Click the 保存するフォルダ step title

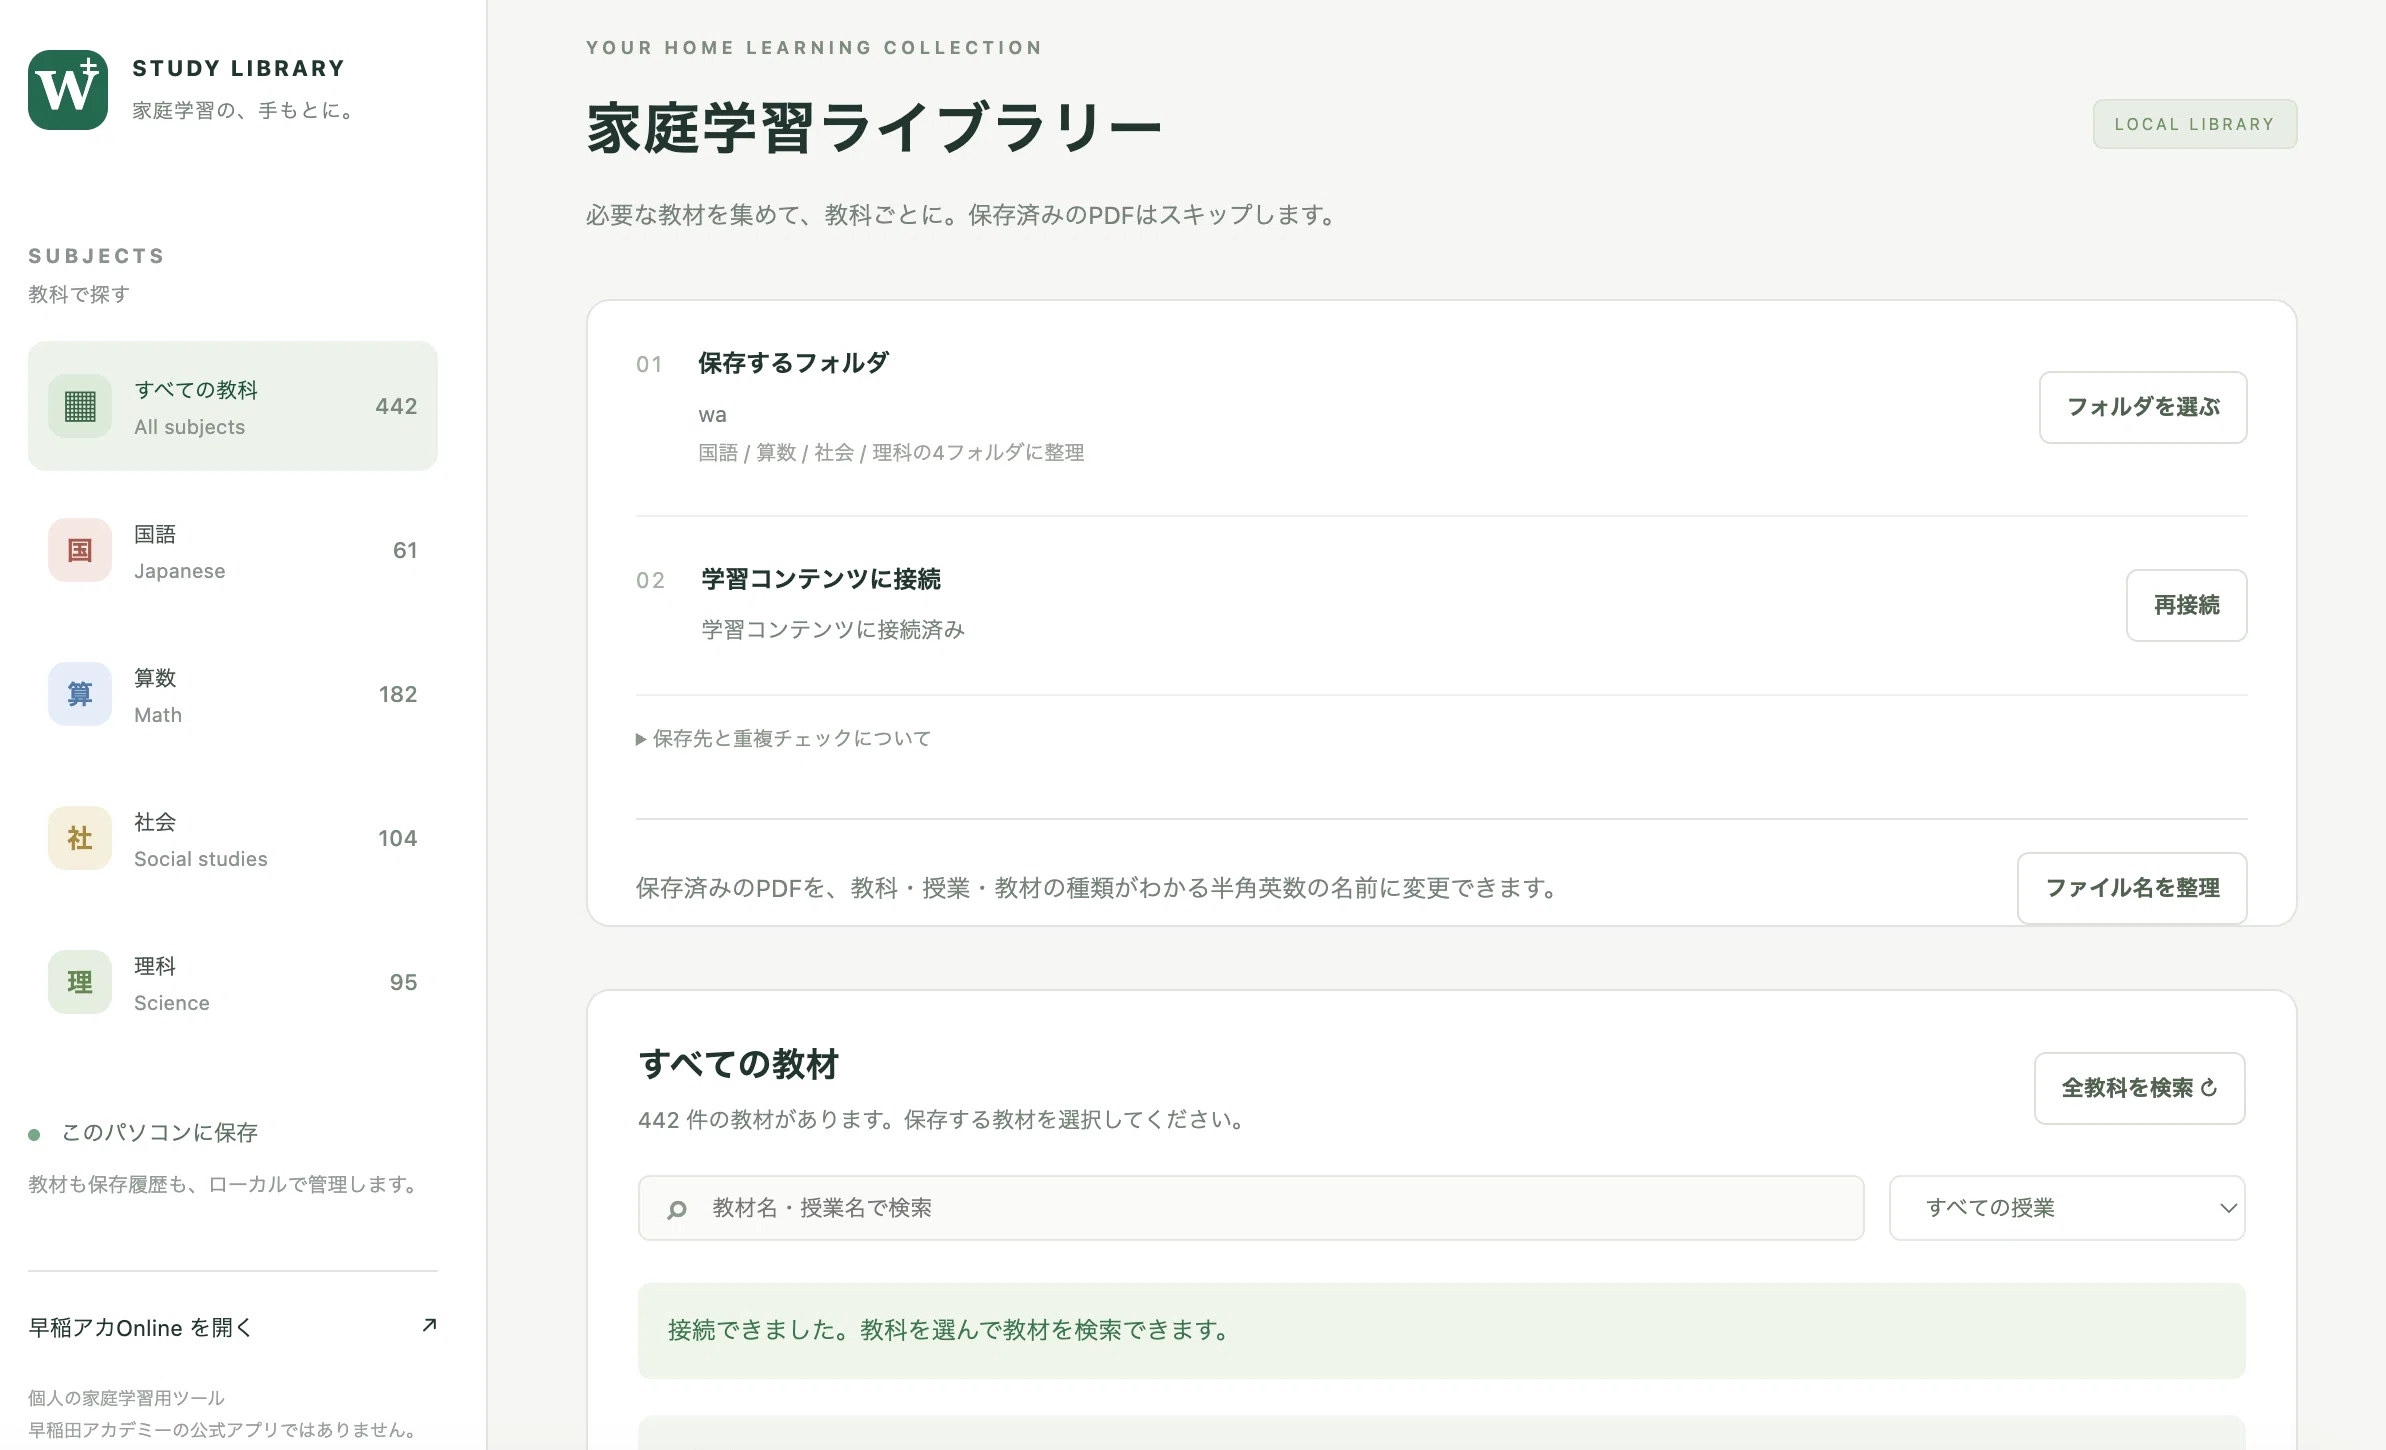tap(793, 363)
